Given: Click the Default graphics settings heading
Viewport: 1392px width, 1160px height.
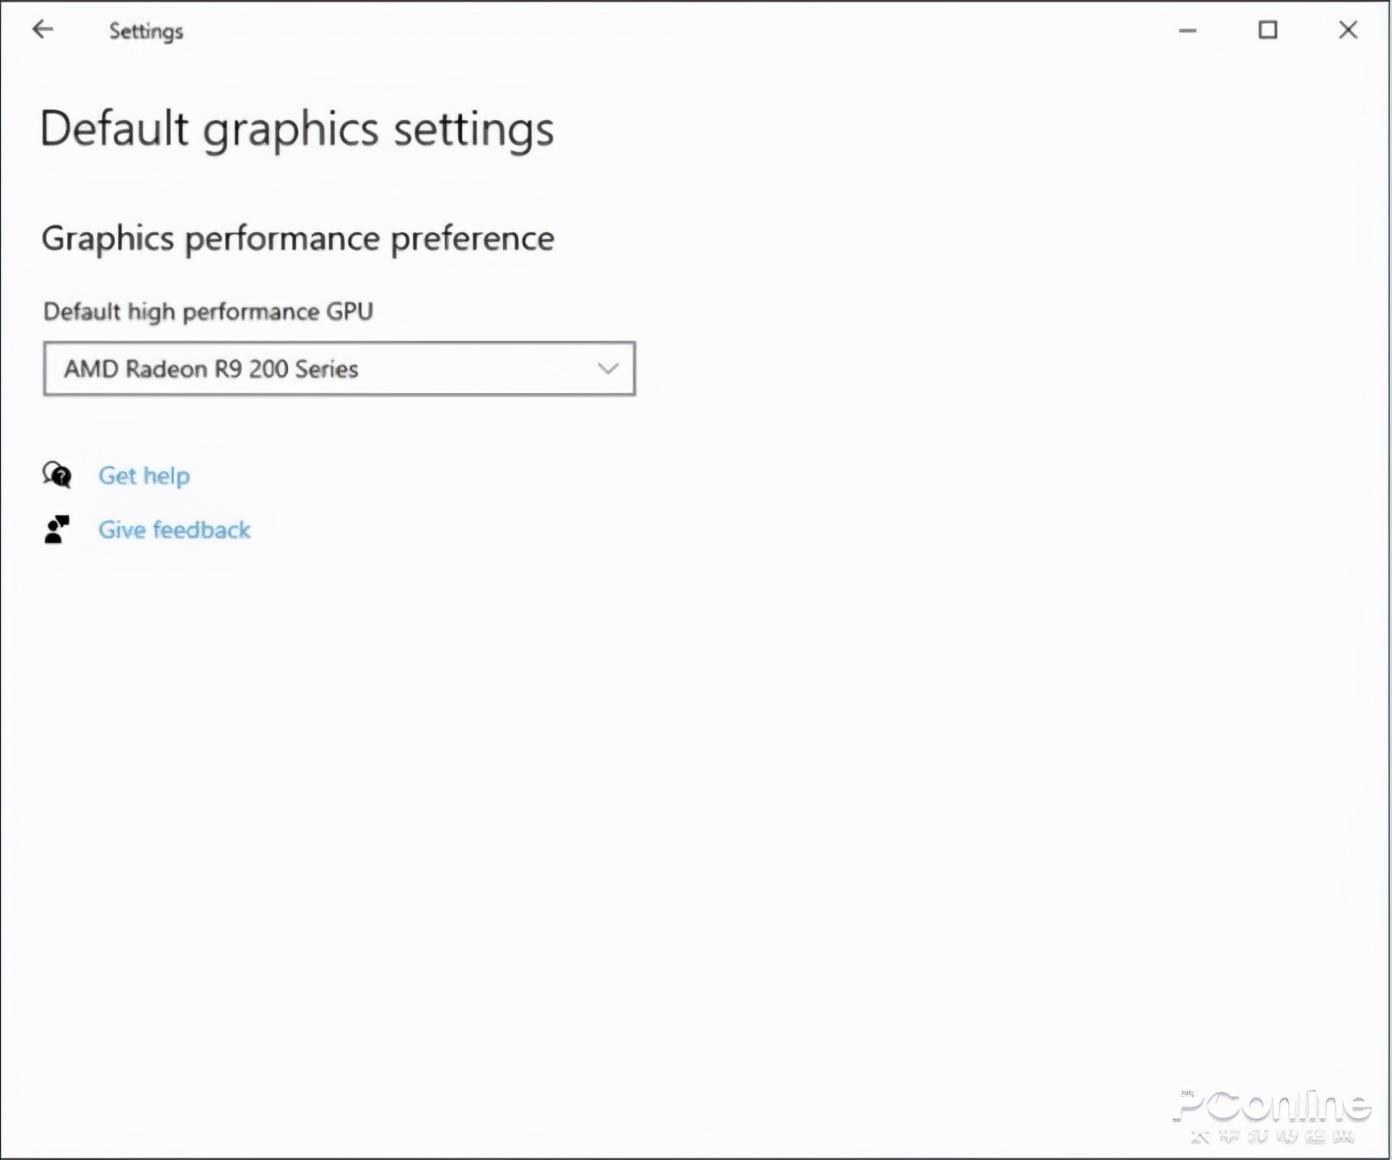Looking at the screenshot, I should point(297,129).
